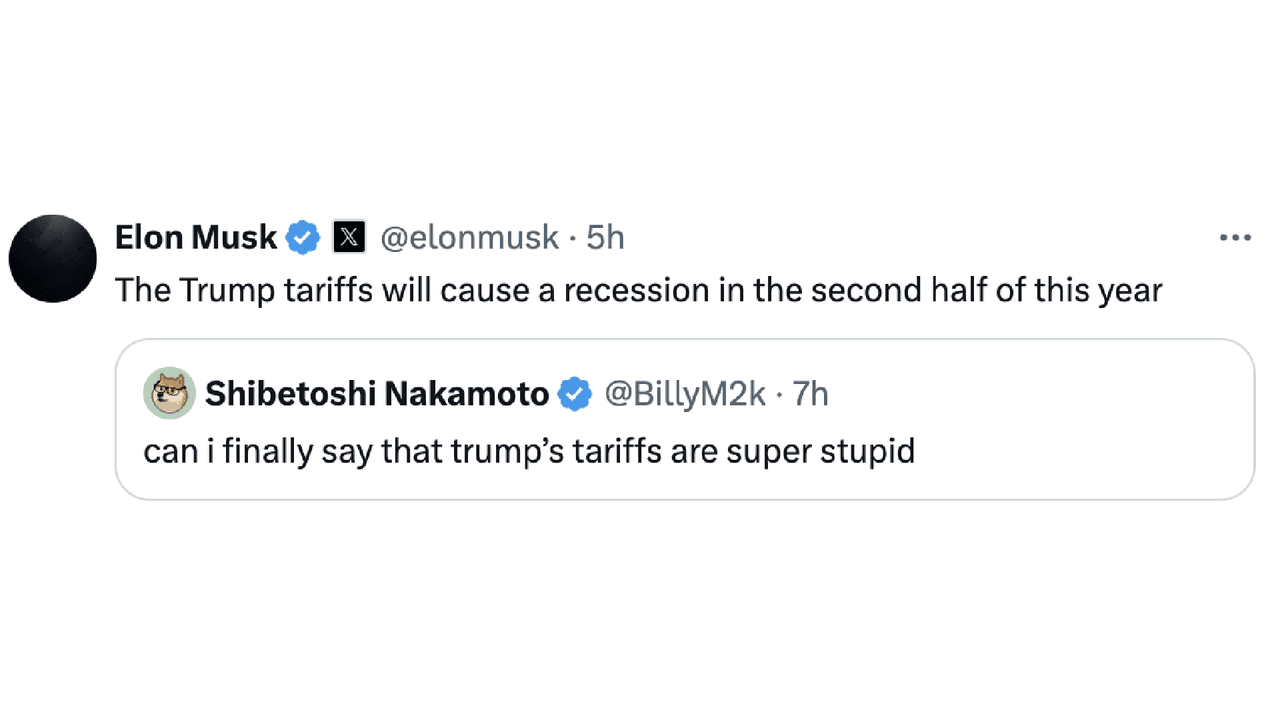Viewport: 1280px width, 720px height.
Task: Click the verified badge on the quoted tweet
Action: pos(575,394)
